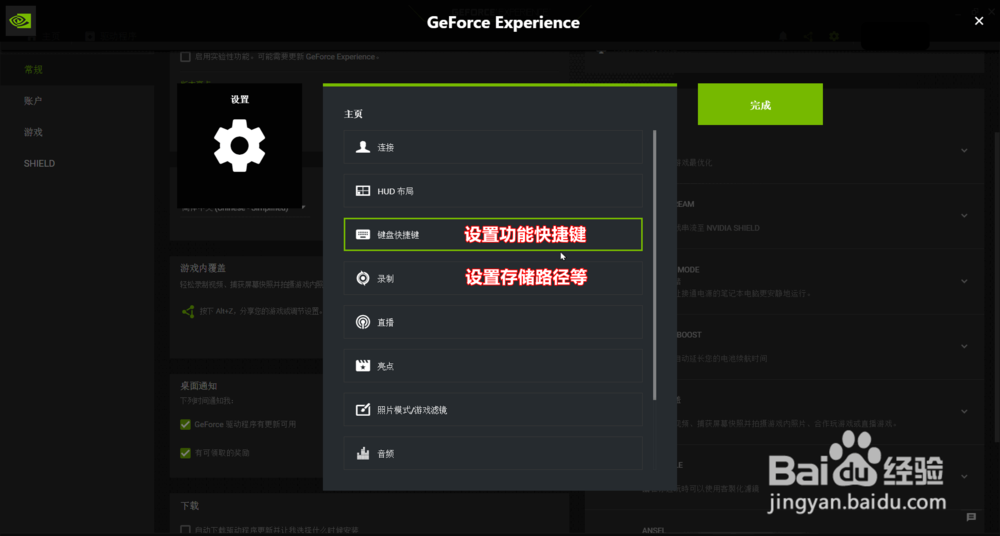Toggle 启用实验性功能 checkbox
The height and width of the screenshot is (536, 1000).
pyautogui.click(x=186, y=57)
